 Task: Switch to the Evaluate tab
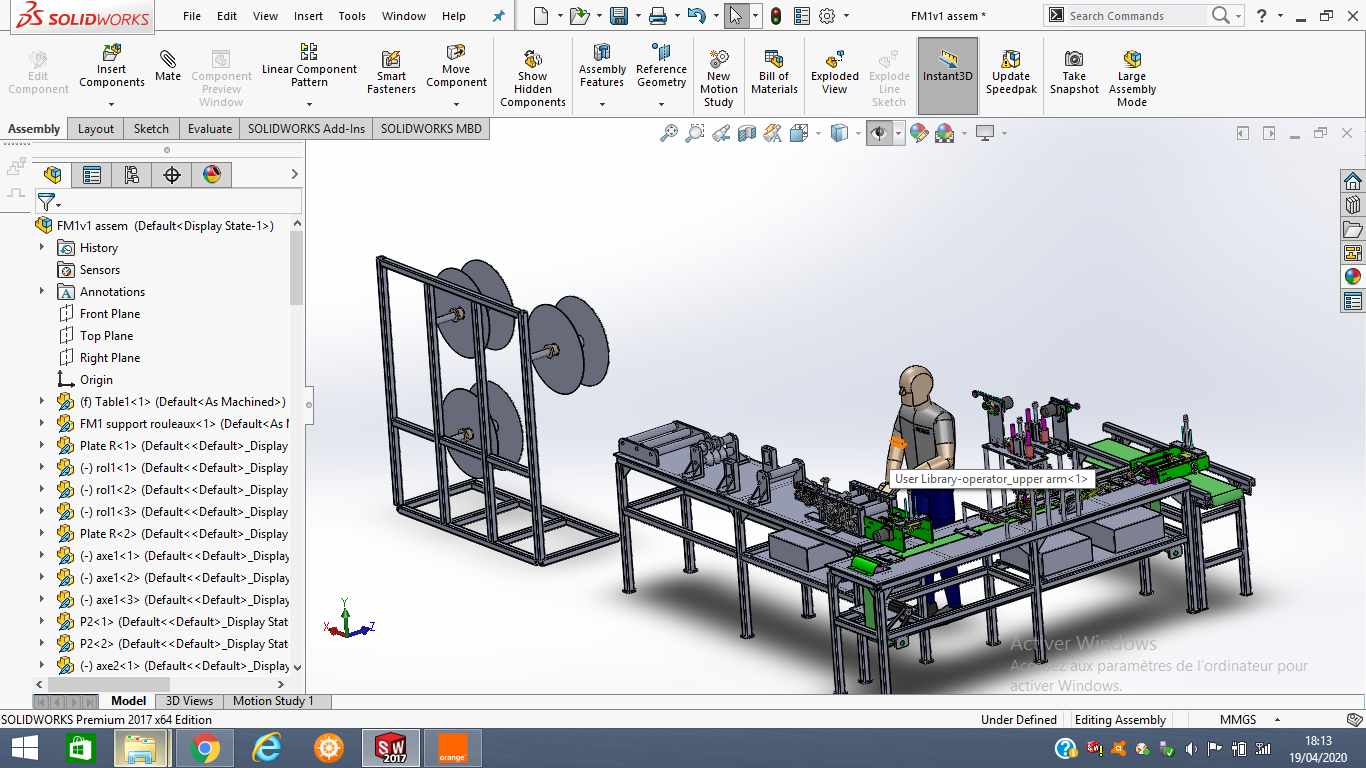(210, 129)
